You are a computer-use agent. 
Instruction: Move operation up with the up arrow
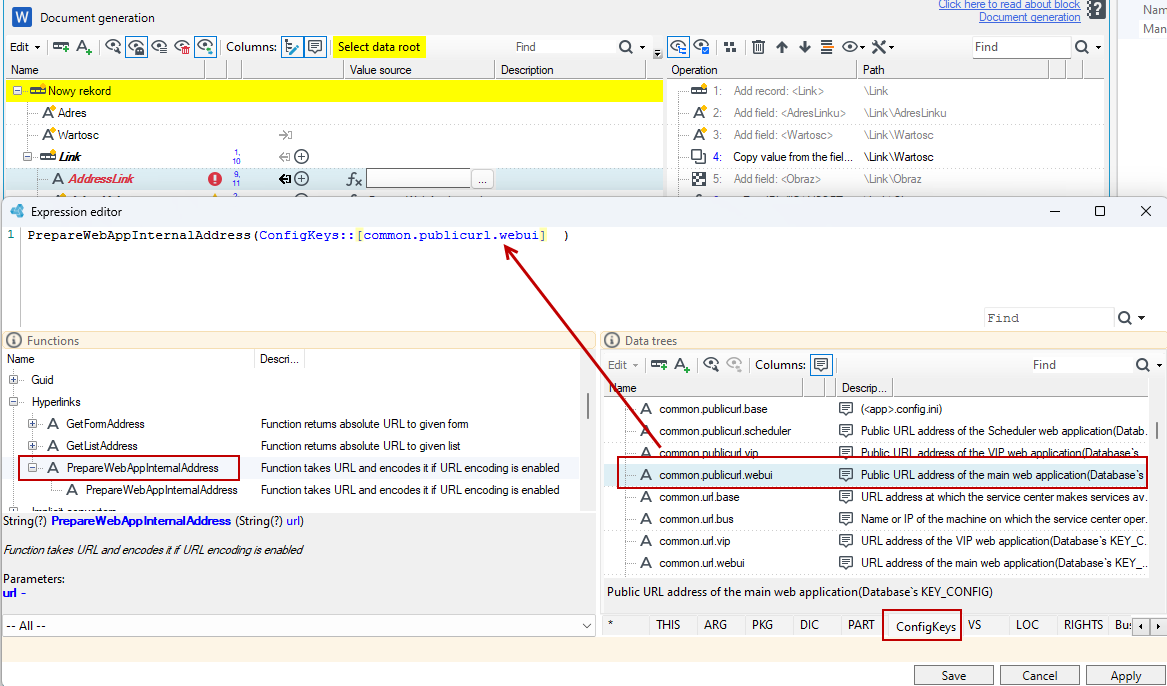(x=781, y=47)
